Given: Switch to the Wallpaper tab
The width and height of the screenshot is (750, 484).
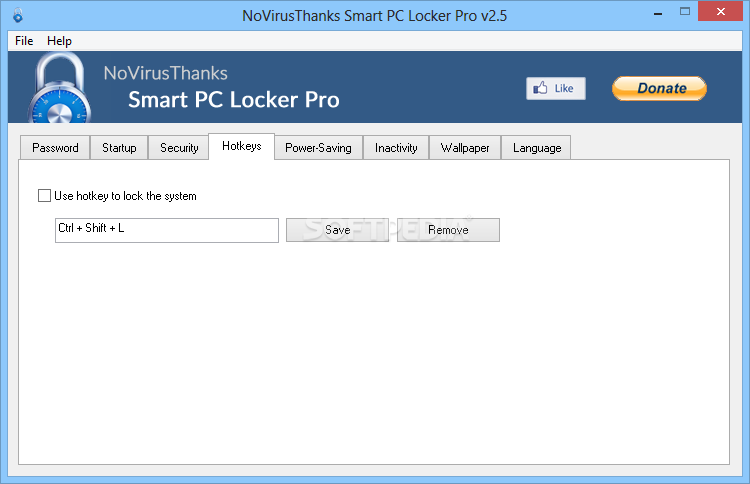Looking at the screenshot, I should click(465, 148).
